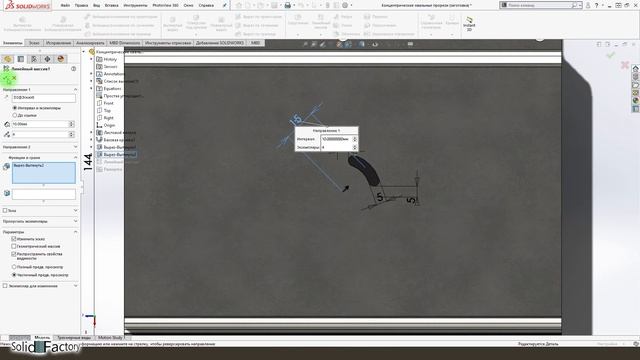Screen dimensions: 640x360
Task: Open the ConfigurationManager tab icon
Action: 34,59
